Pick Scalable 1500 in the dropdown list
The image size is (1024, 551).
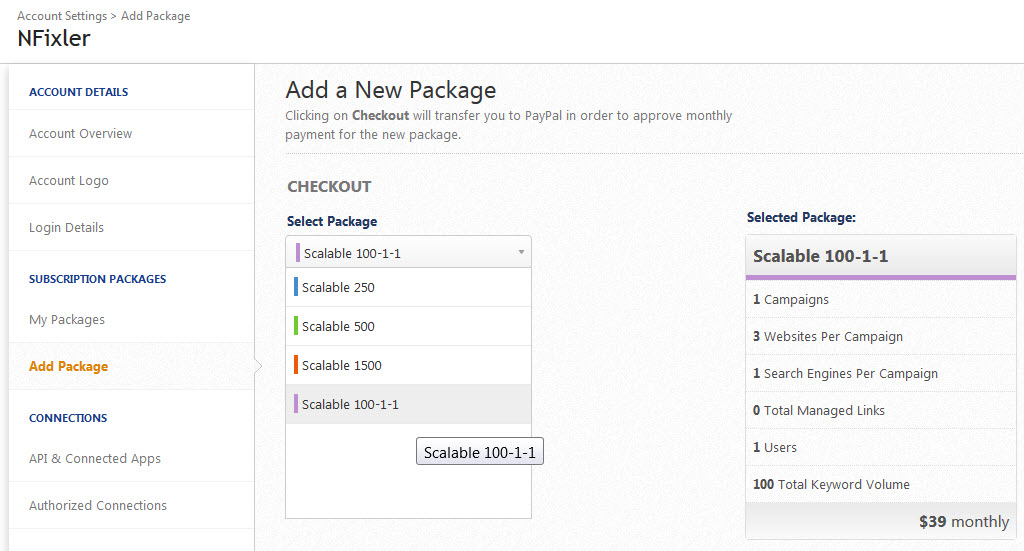click(x=341, y=366)
